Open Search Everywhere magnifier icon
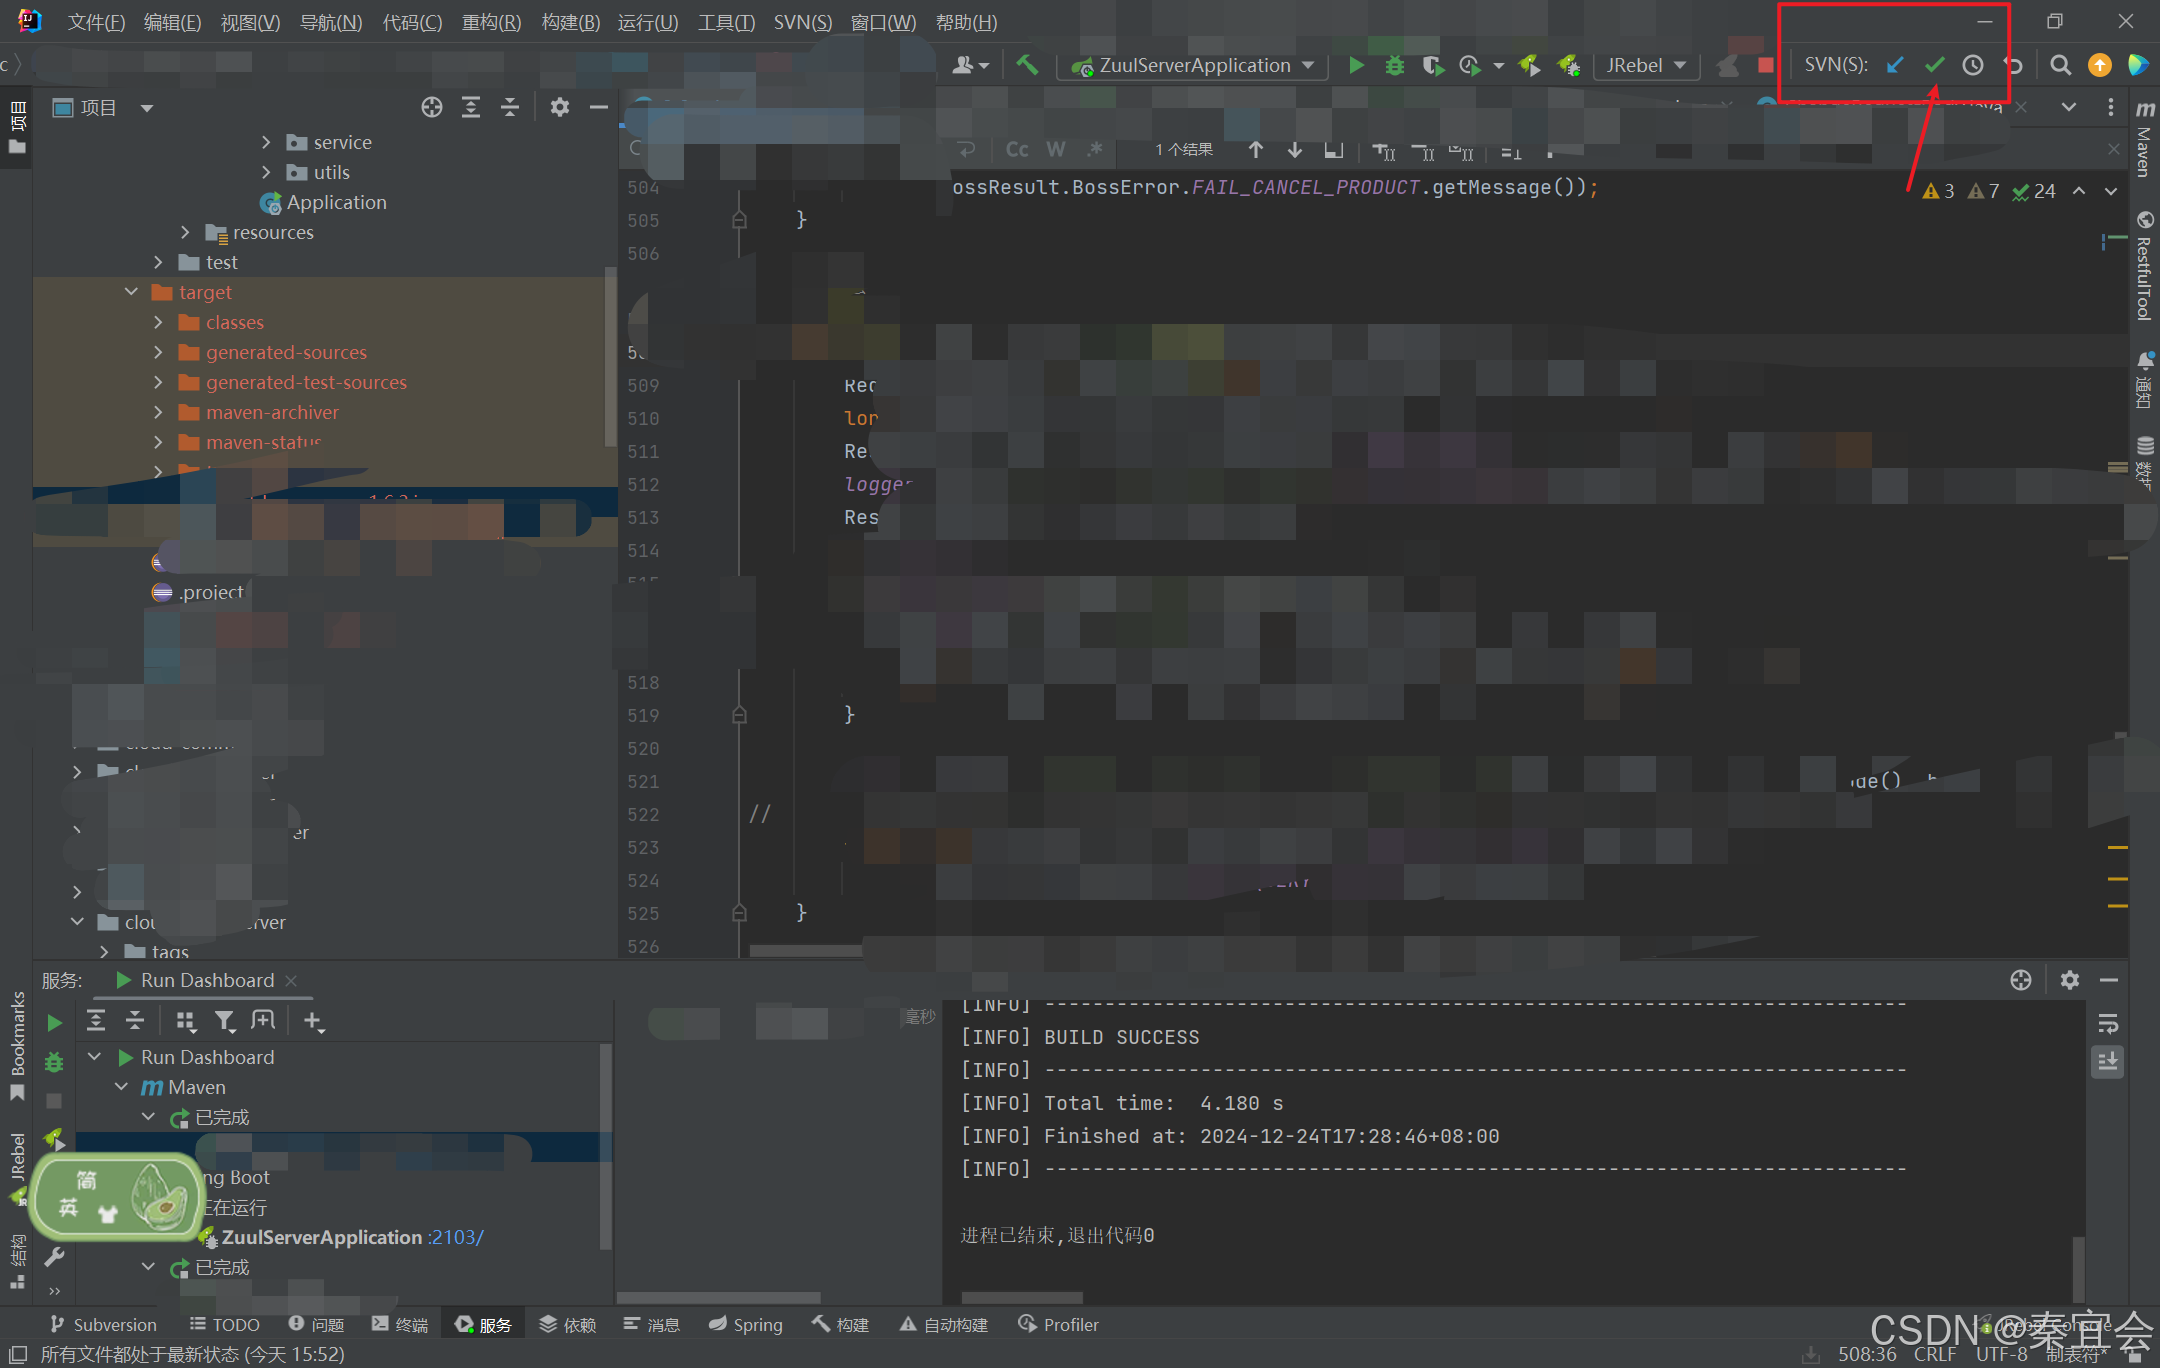This screenshot has width=2160, height=1368. [2060, 65]
